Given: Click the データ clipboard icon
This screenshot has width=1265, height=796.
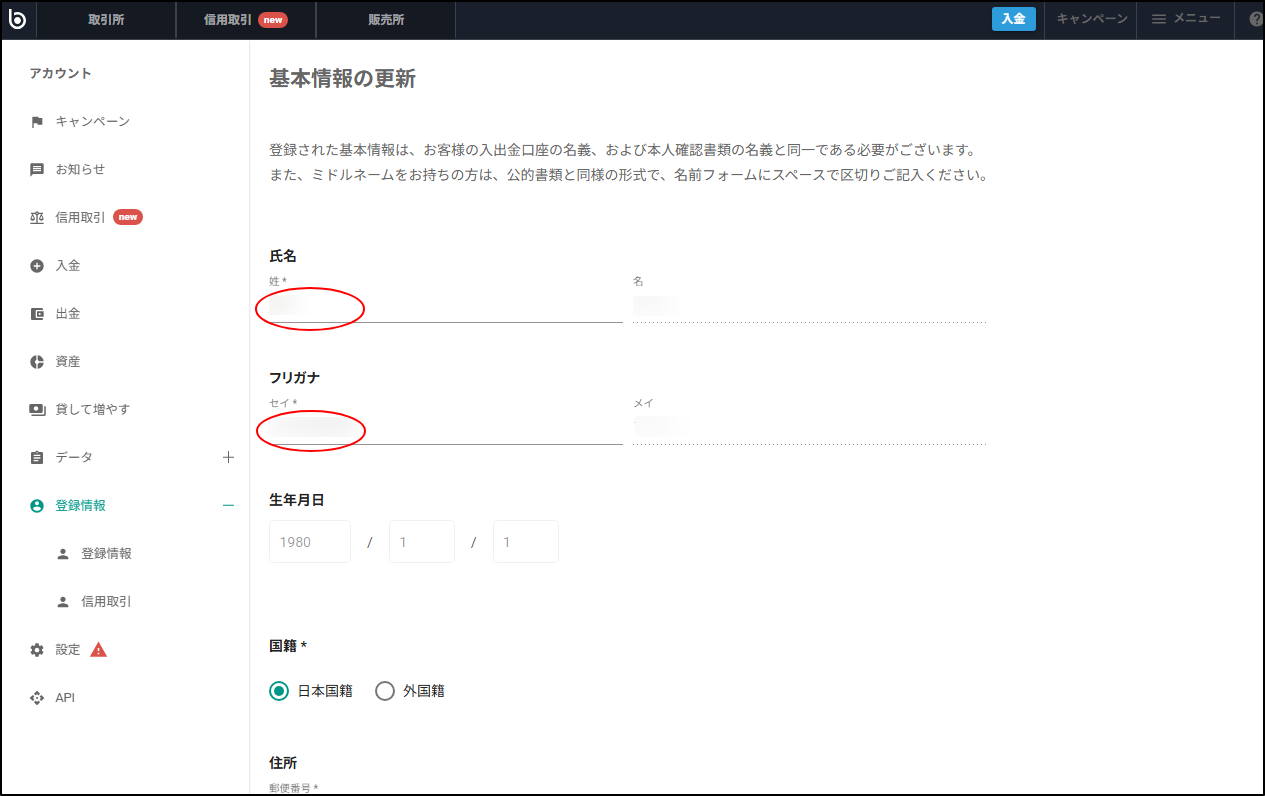Looking at the screenshot, I should pyautogui.click(x=37, y=458).
